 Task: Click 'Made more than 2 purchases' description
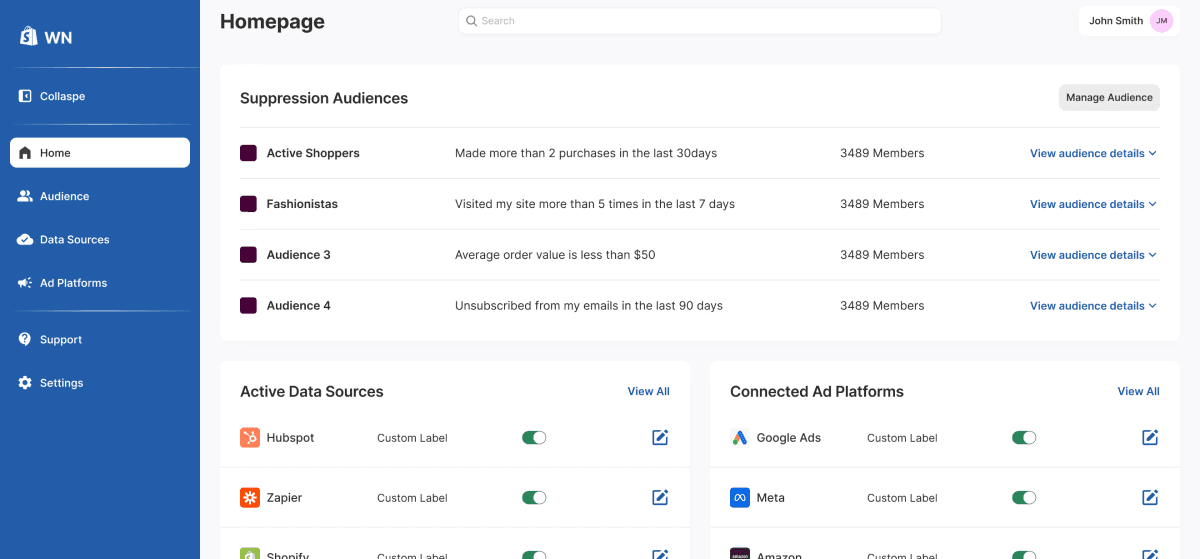tap(586, 153)
